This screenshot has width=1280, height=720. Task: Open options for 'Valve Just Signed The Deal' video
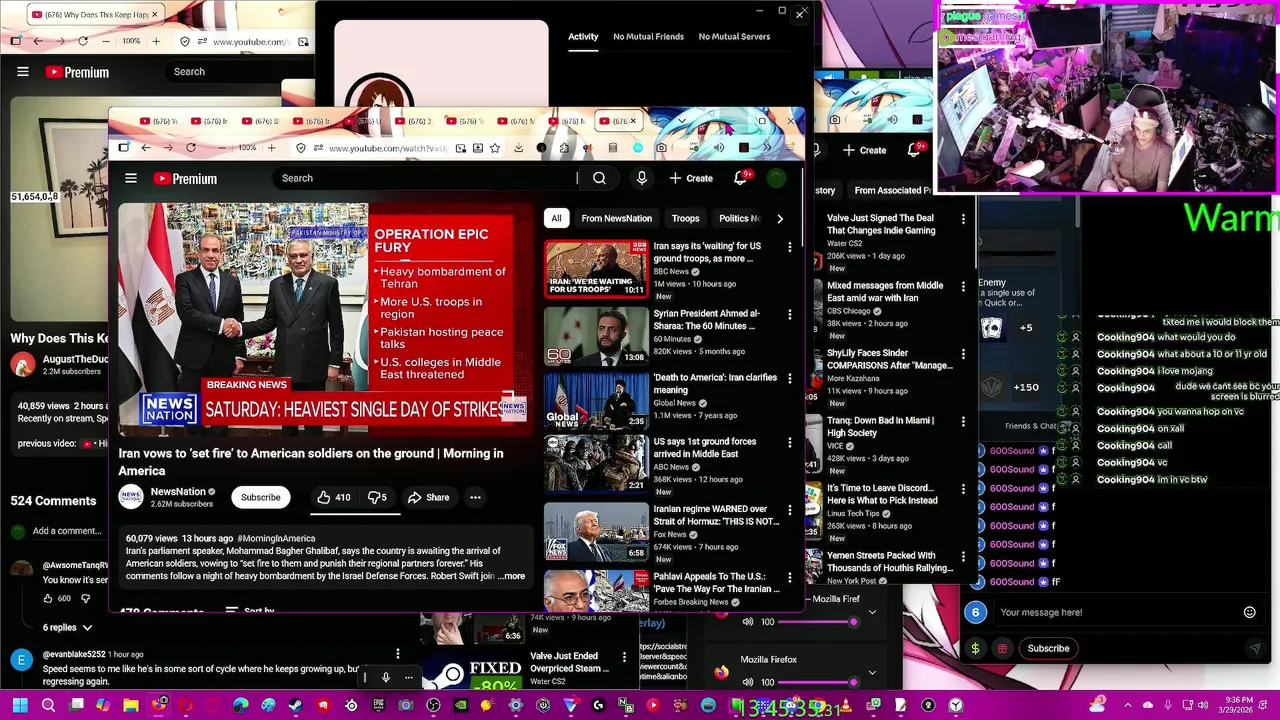pyautogui.click(x=963, y=219)
